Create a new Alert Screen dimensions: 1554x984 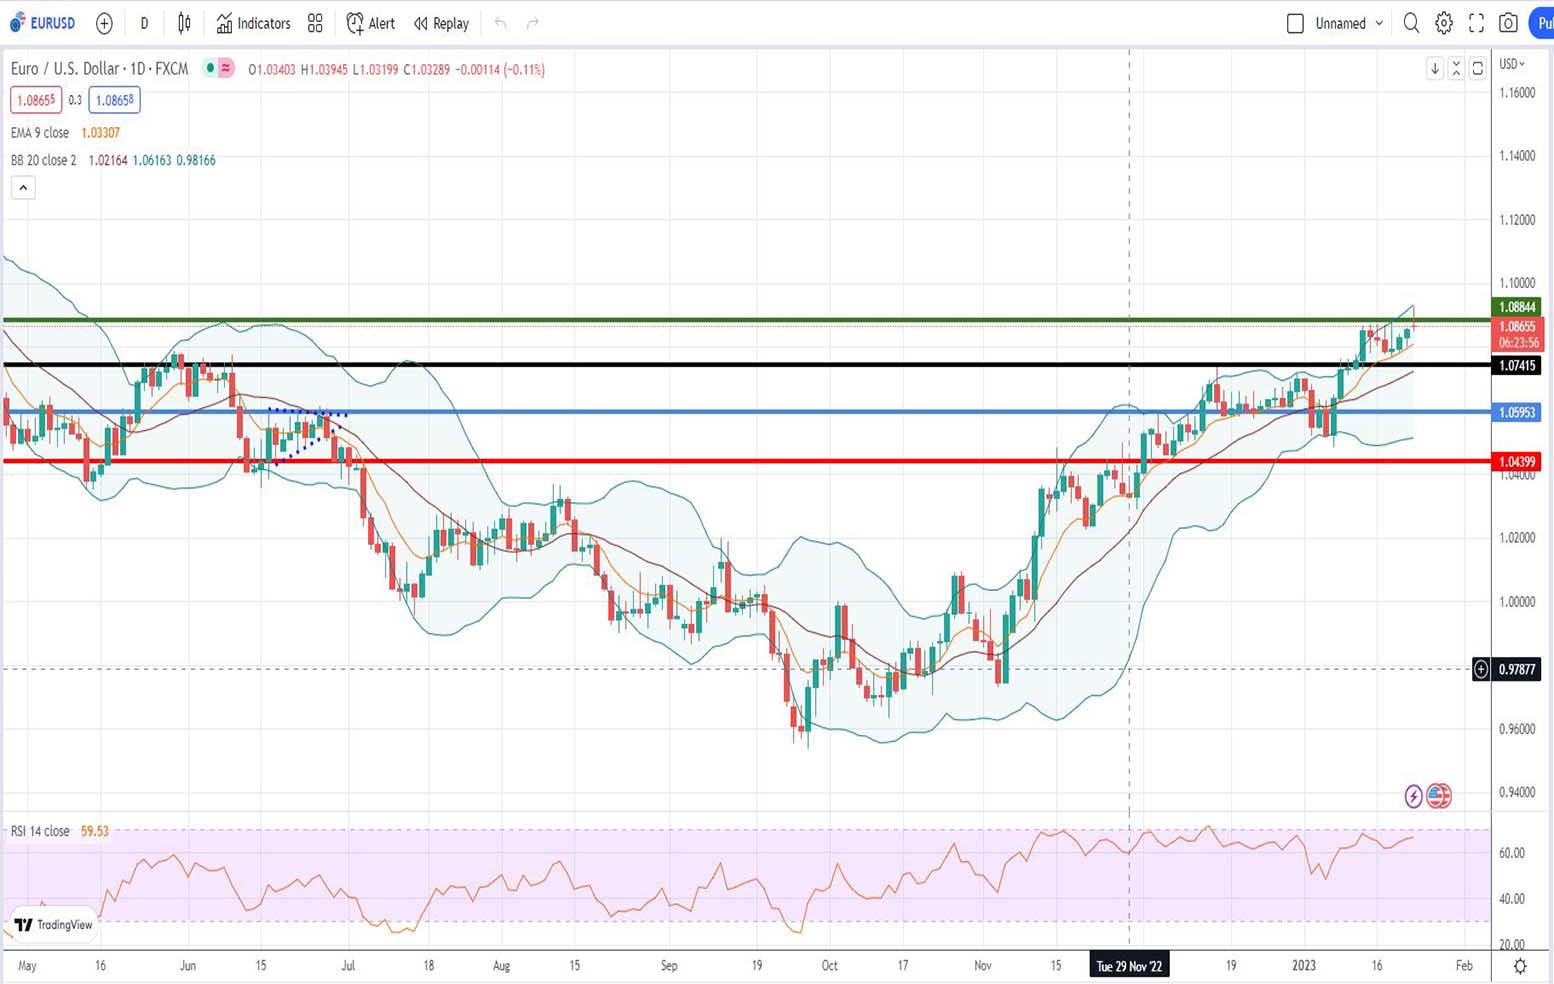point(370,23)
